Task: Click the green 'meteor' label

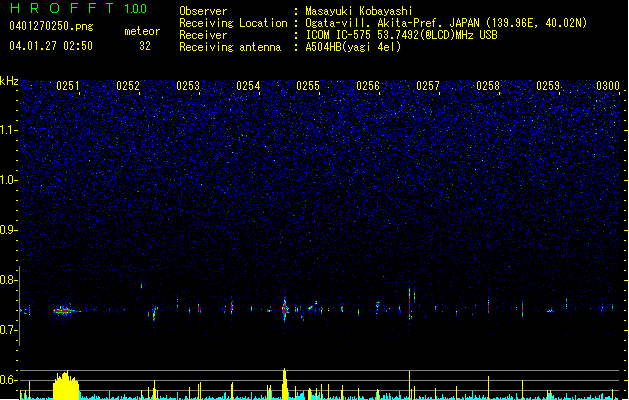Action: [142, 31]
